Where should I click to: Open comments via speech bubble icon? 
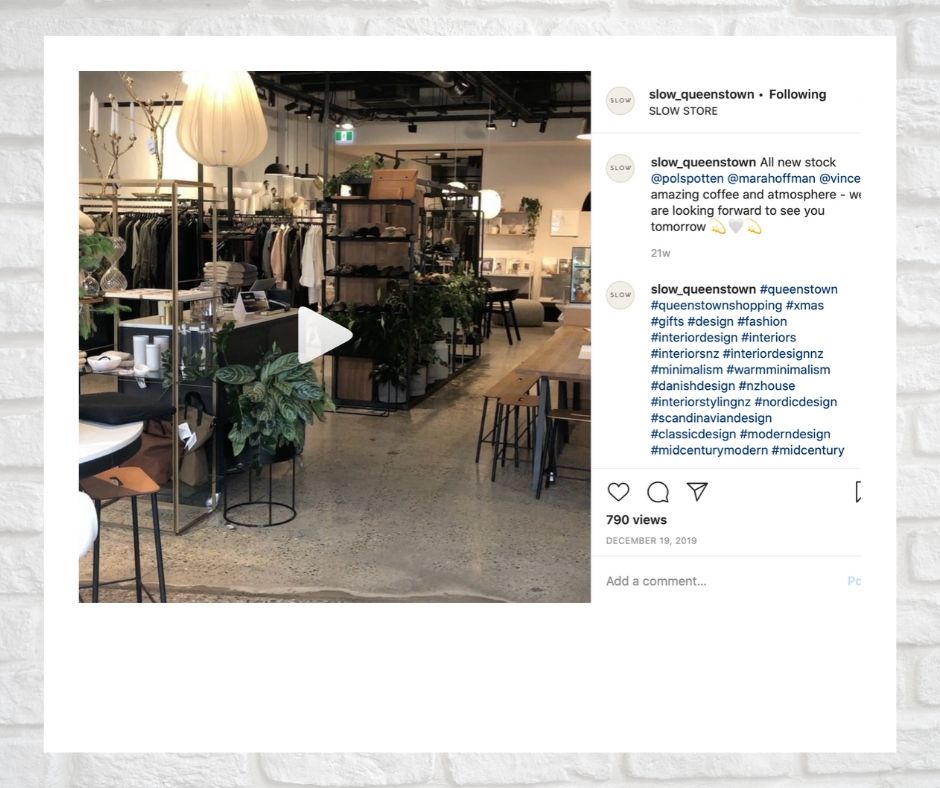[658, 492]
